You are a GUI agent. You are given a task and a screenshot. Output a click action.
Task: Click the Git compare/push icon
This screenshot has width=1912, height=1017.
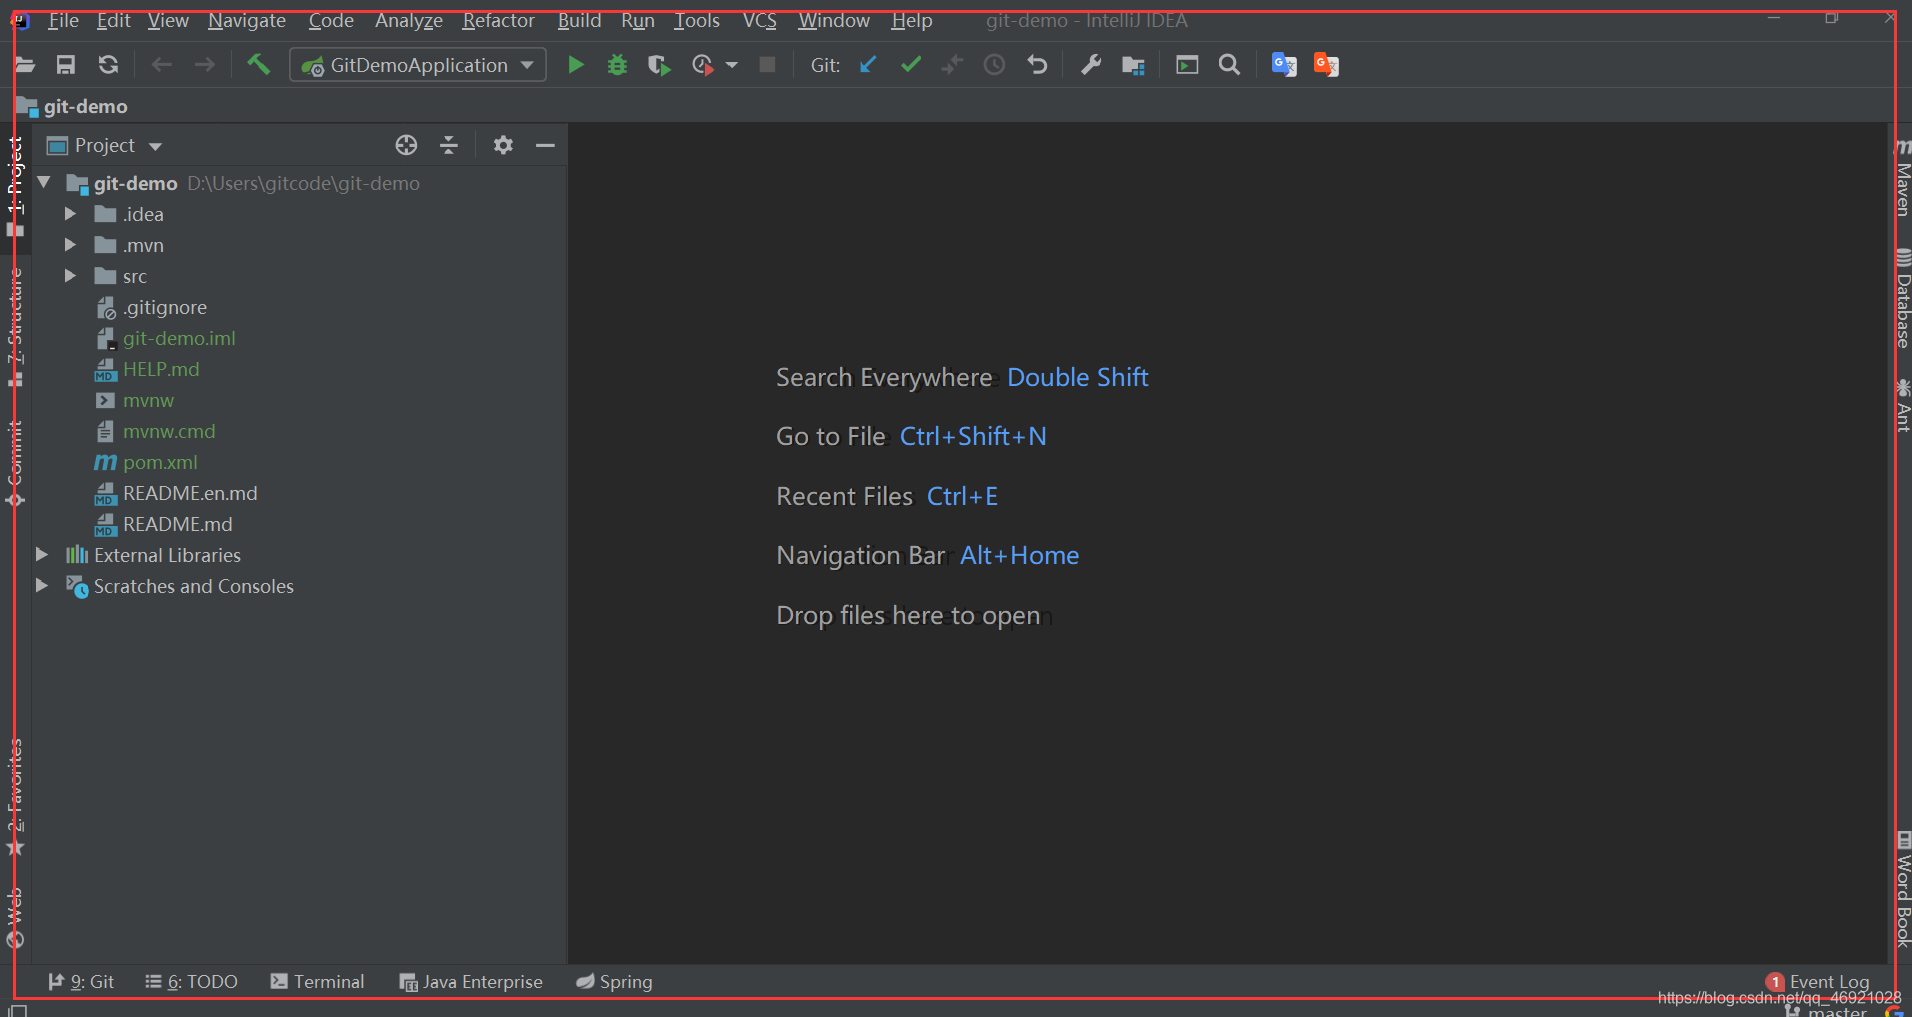coord(952,65)
